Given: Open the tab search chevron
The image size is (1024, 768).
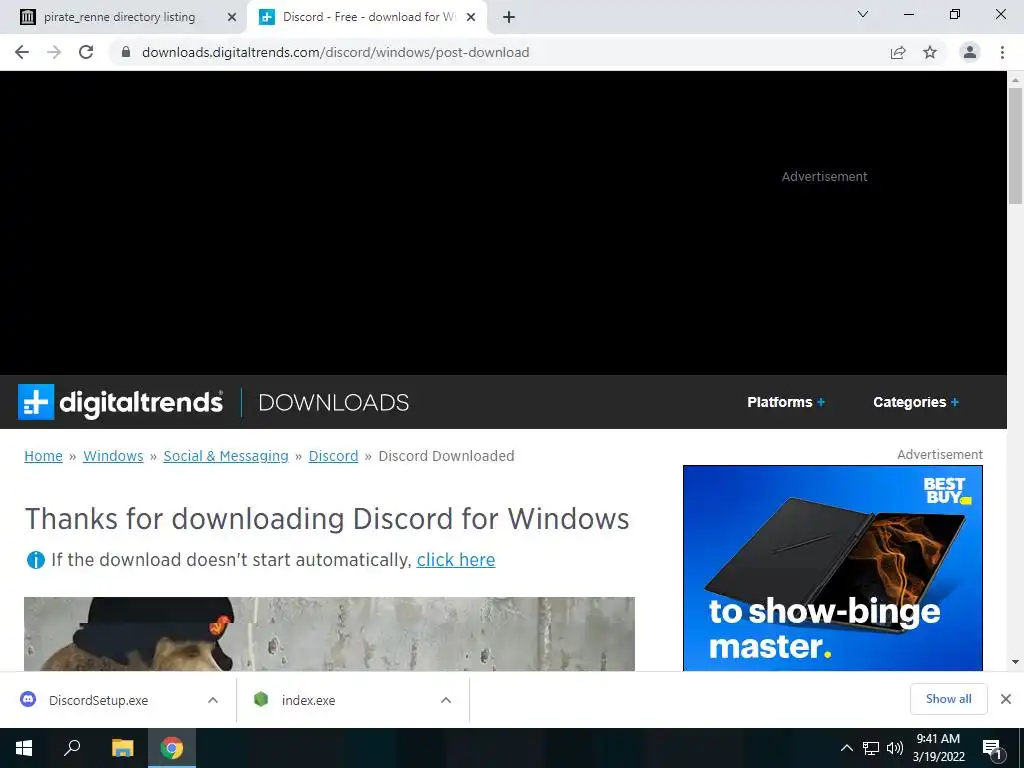Looking at the screenshot, I should [863, 14].
